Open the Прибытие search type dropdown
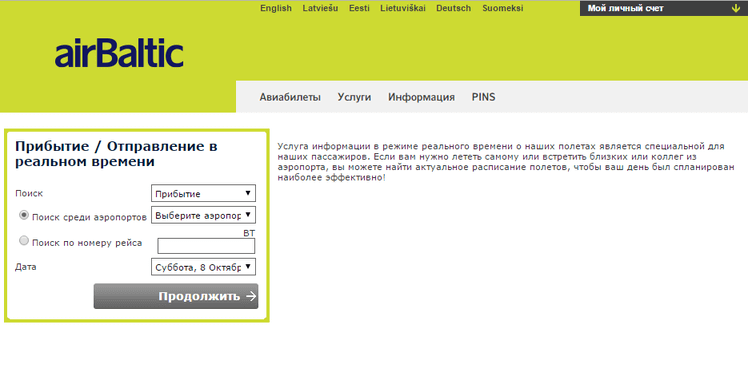Viewport: 748px width, 380px height. coord(203,193)
